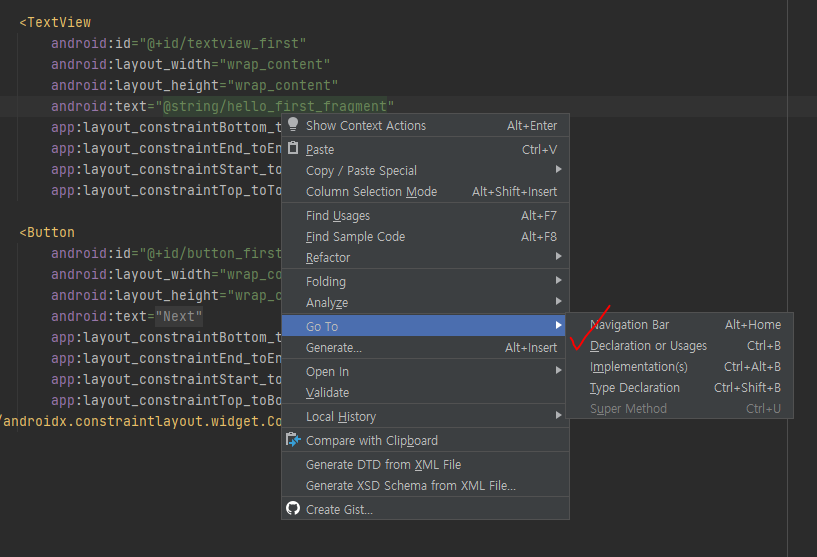Choose Generate... from the menu
817x557 pixels.
point(425,348)
